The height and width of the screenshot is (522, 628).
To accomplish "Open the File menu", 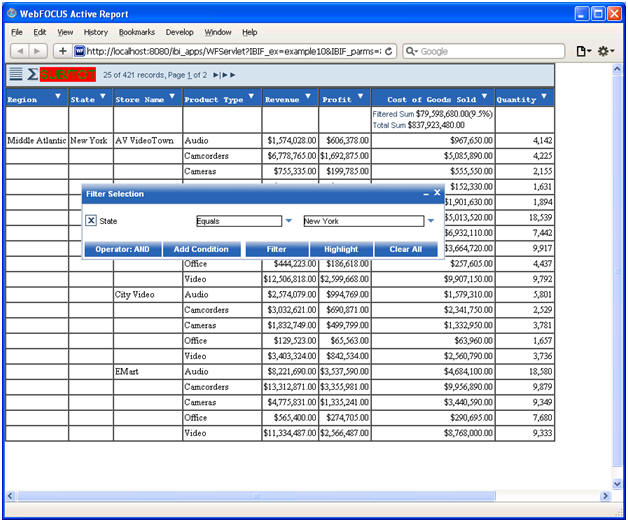I will (x=17, y=32).
